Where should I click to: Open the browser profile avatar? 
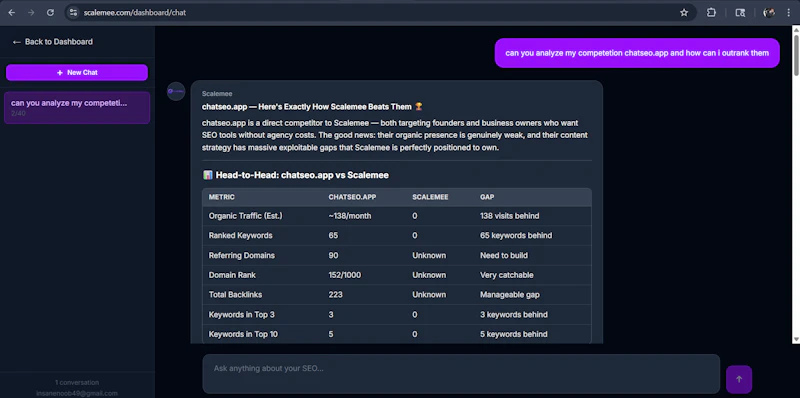click(x=768, y=13)
